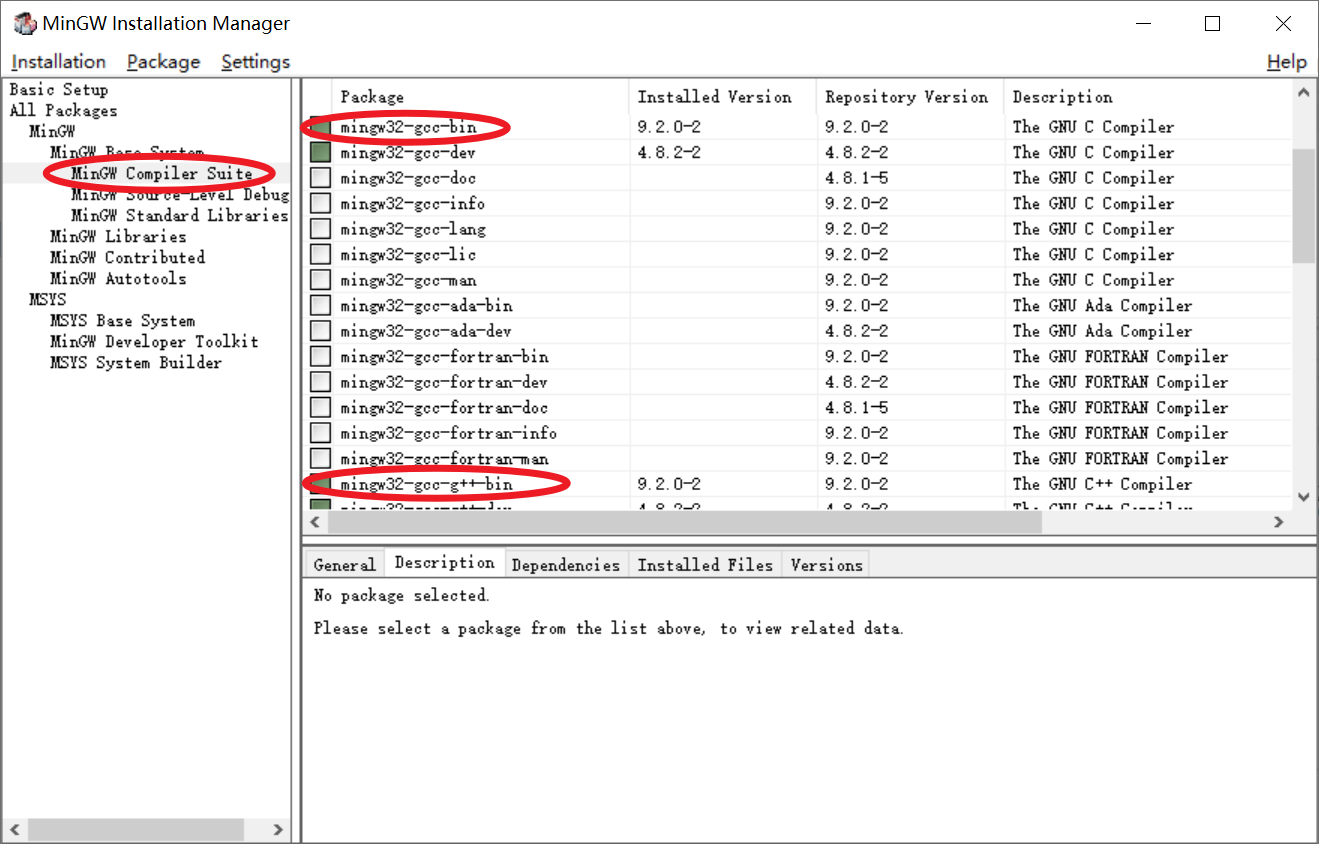Mark the mingw32-gcc-fortran-doc package checkbox
The height and width of the screenshot is (844, 1319).
tap(320, 407)
